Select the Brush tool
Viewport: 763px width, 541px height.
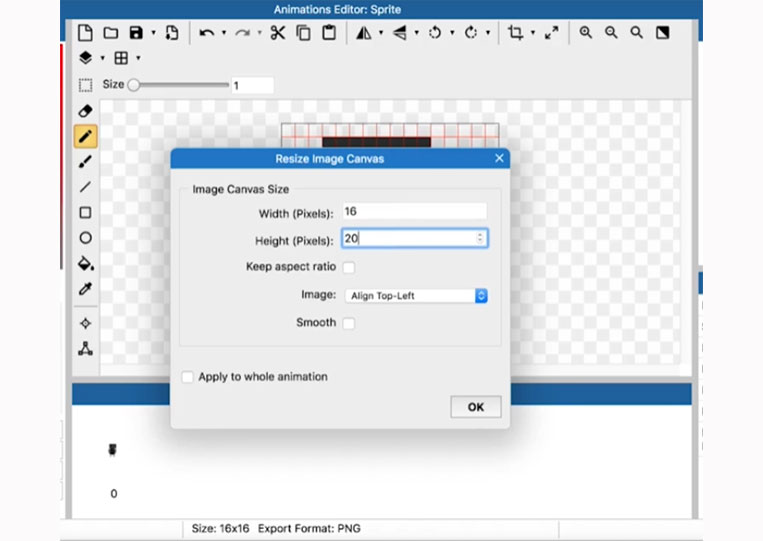86,162
